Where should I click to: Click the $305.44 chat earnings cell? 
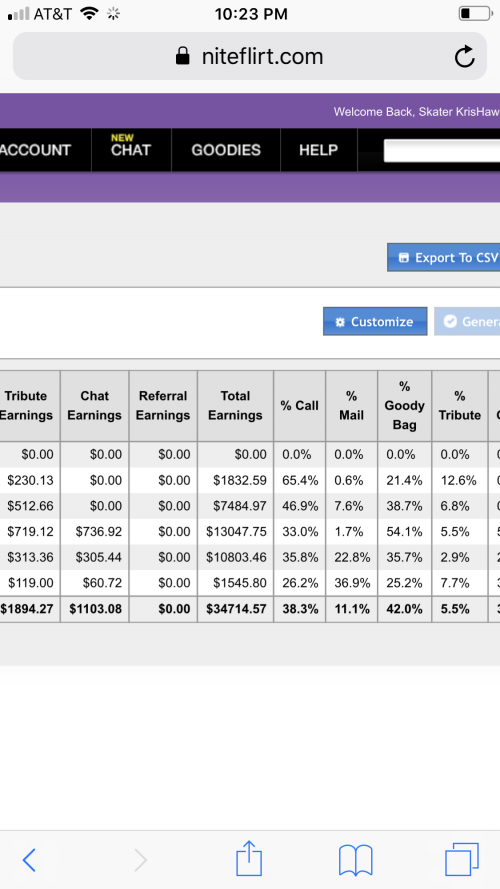tap(95, 557)
